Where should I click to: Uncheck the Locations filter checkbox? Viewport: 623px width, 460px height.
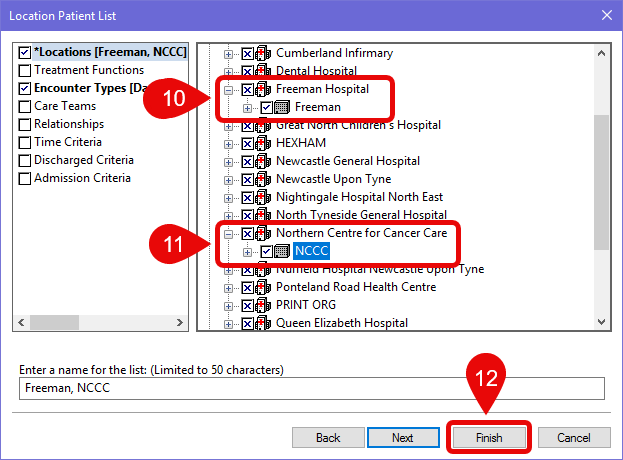(25, 52)
